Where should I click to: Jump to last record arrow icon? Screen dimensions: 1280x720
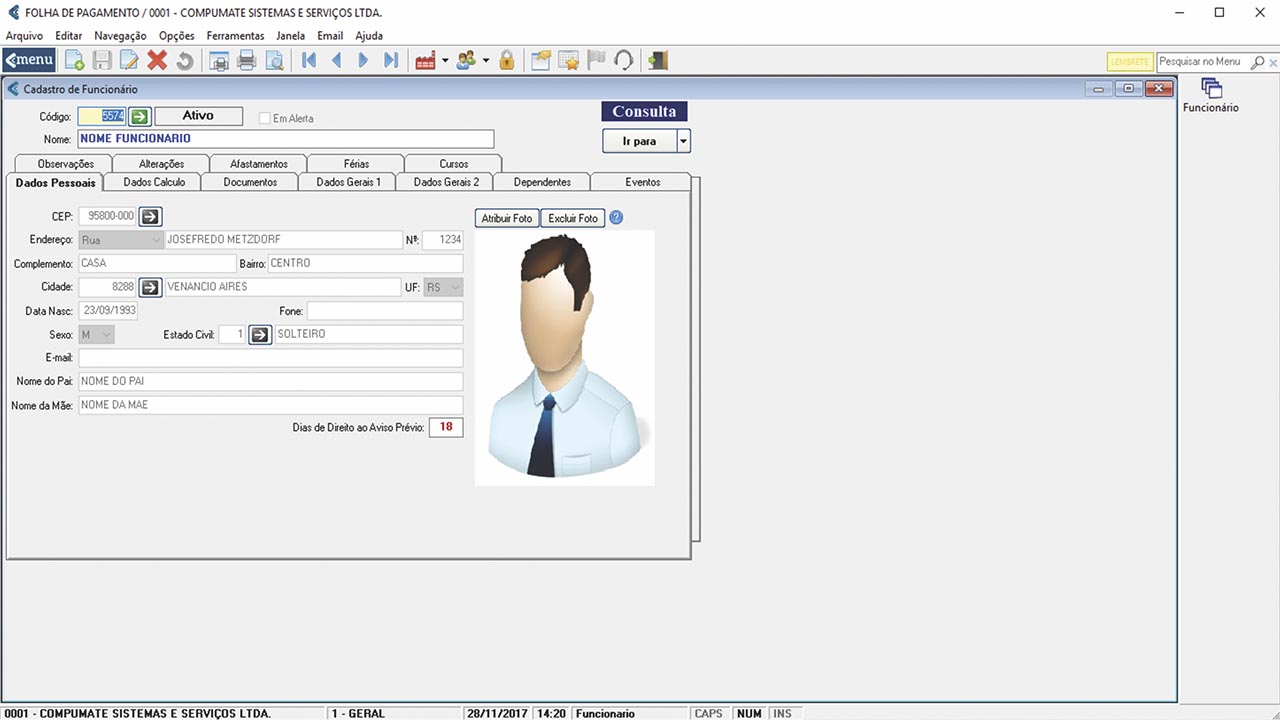coord(391,61)
